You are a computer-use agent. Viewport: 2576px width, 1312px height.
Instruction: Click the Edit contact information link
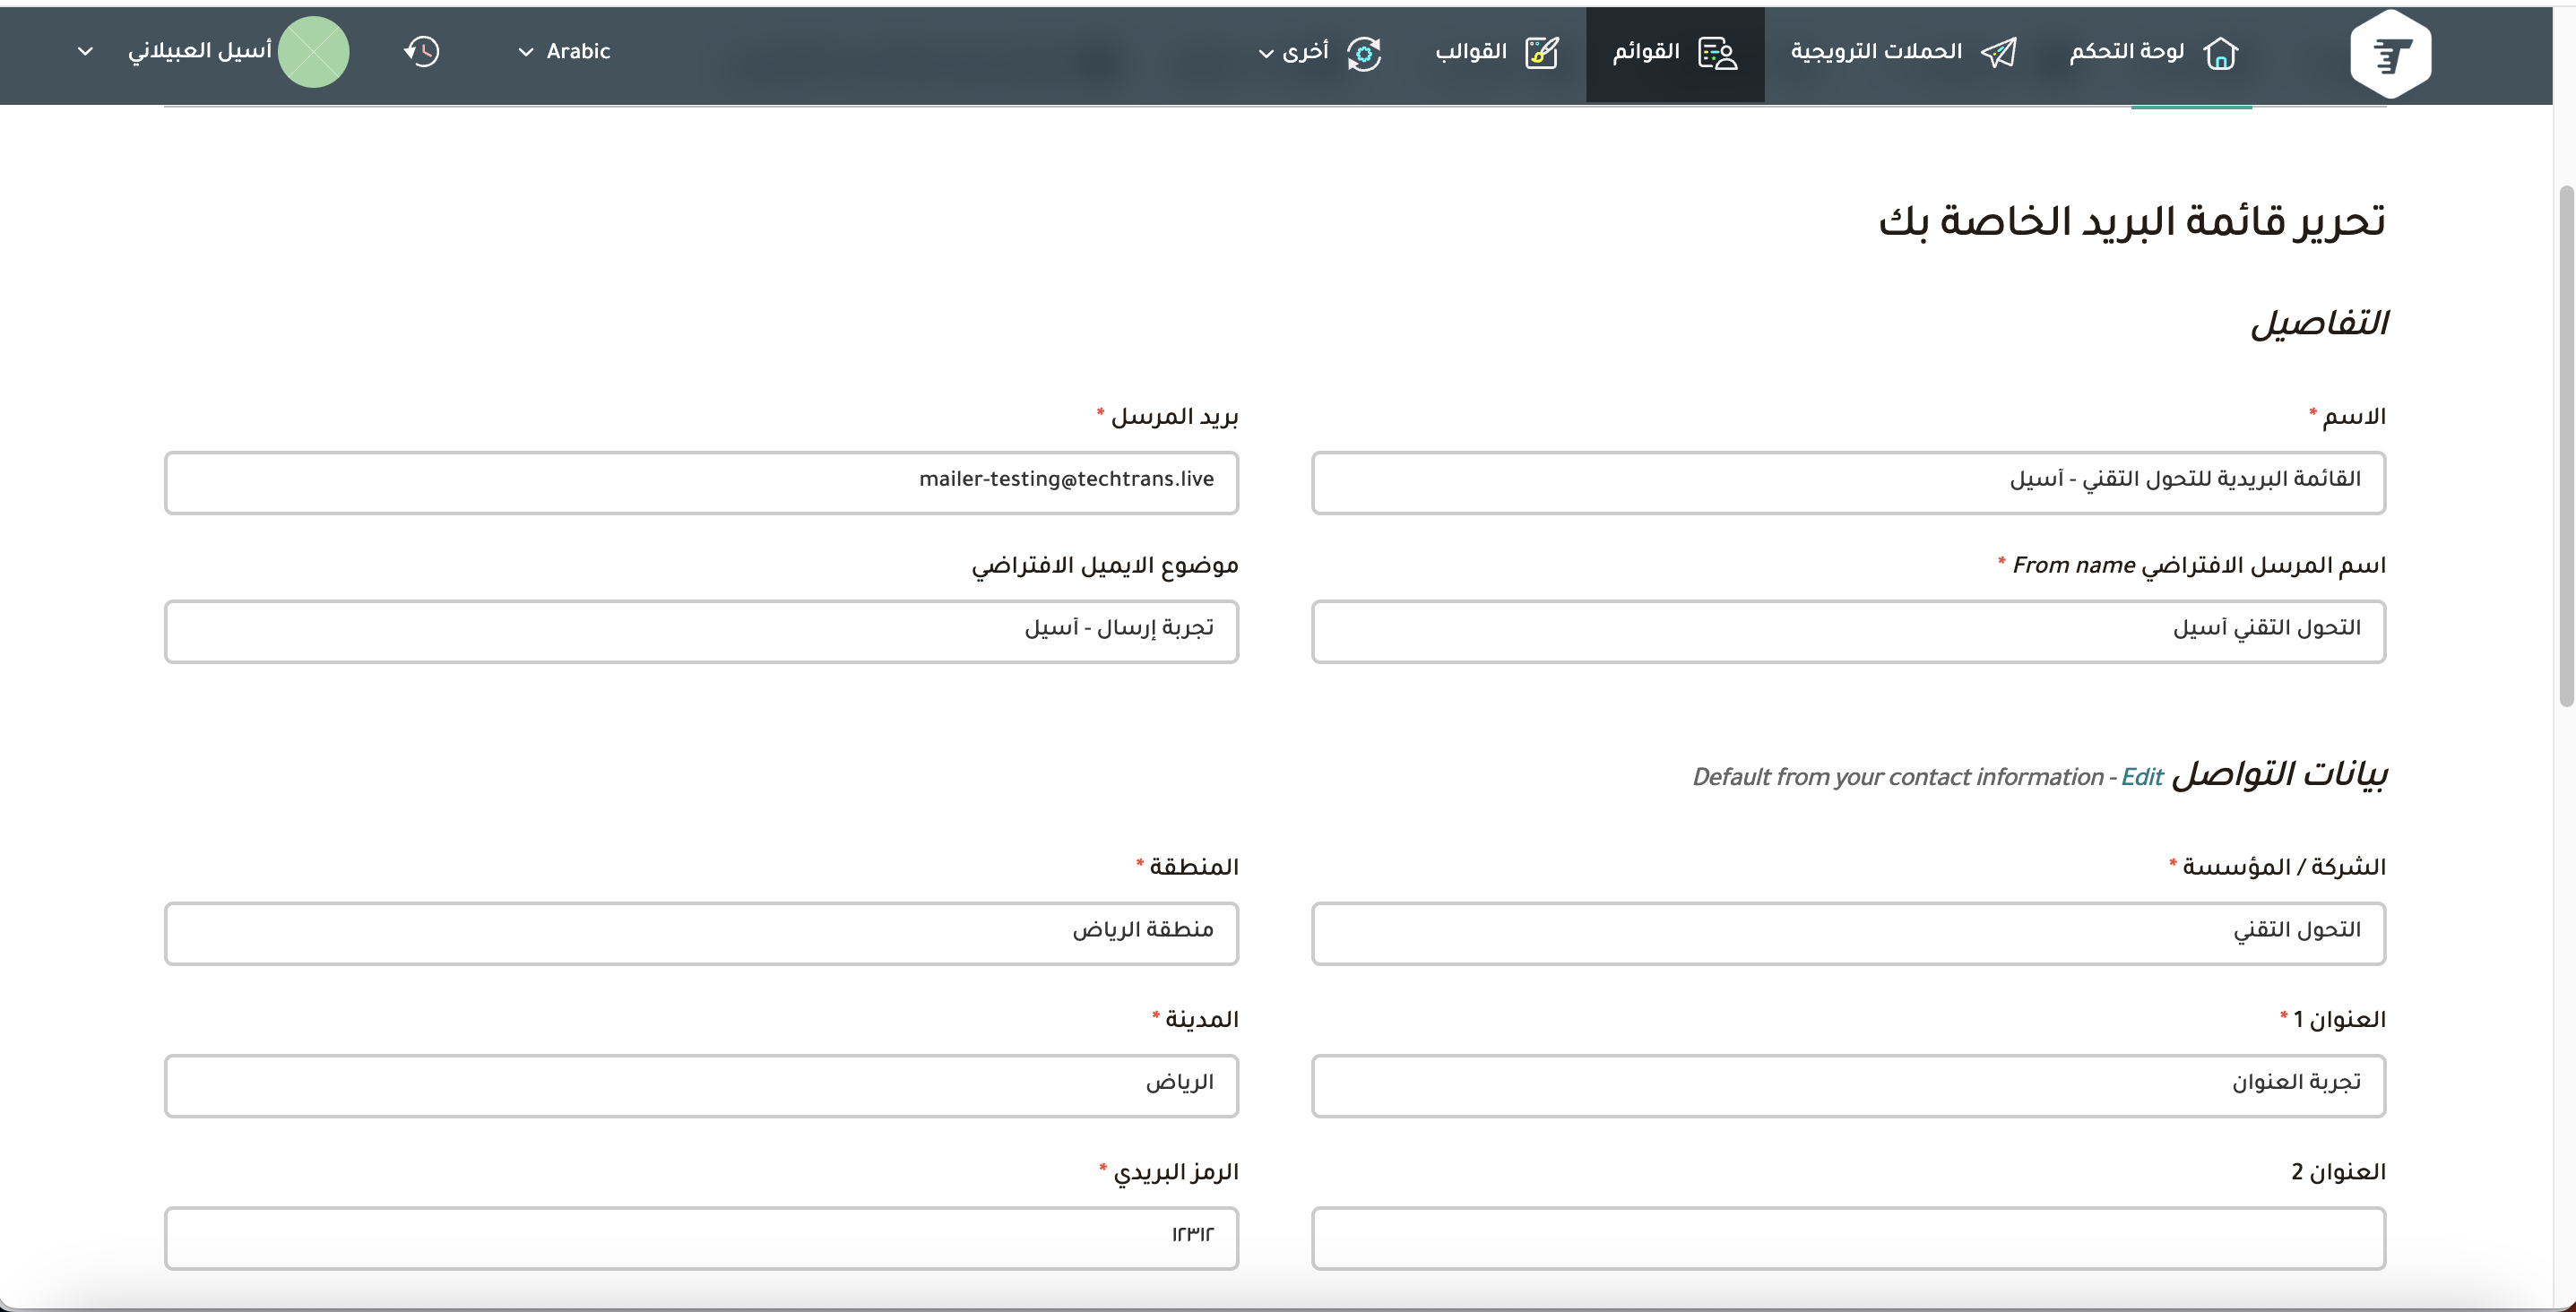point(2141,777)
